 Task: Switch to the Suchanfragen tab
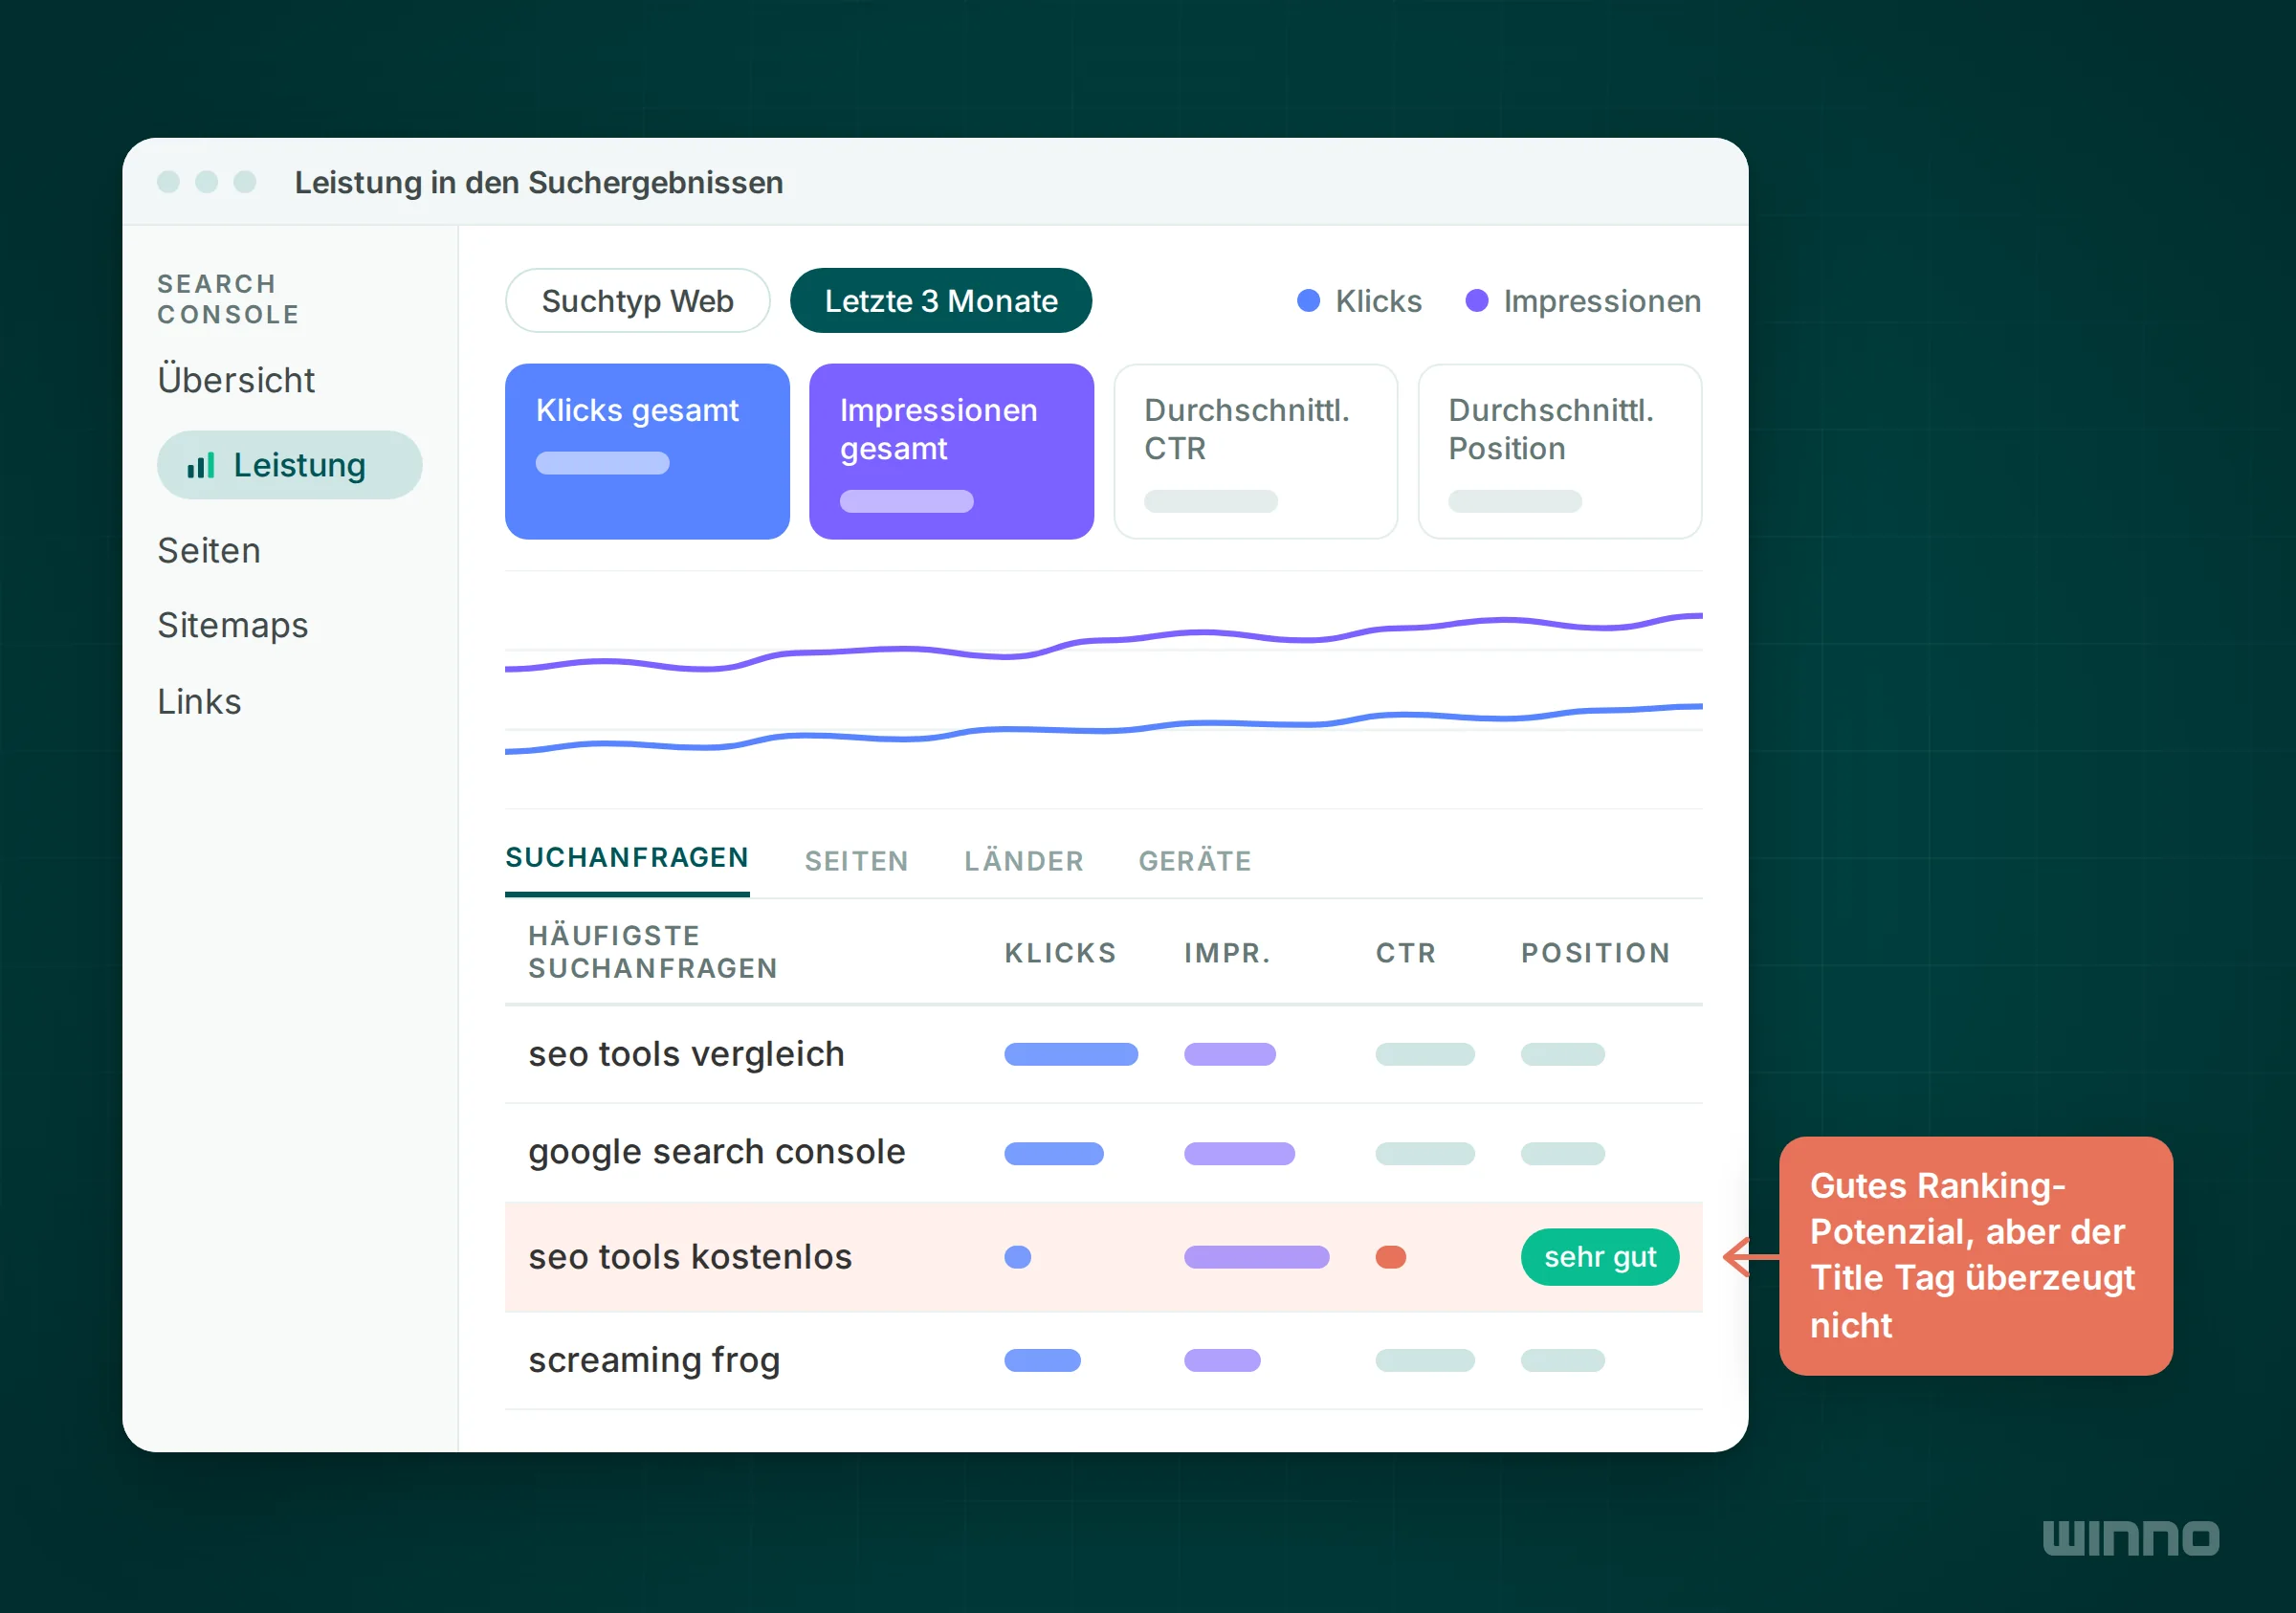click(x=627, y=858)
